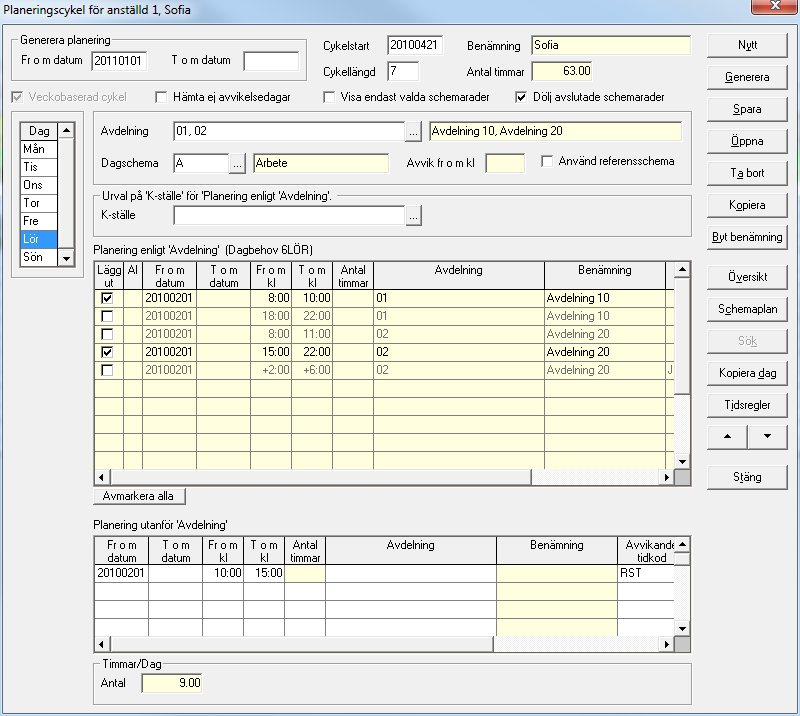Enable Visa endast valda schemarader
800x716 pixels.
click(x=329, y=97)
